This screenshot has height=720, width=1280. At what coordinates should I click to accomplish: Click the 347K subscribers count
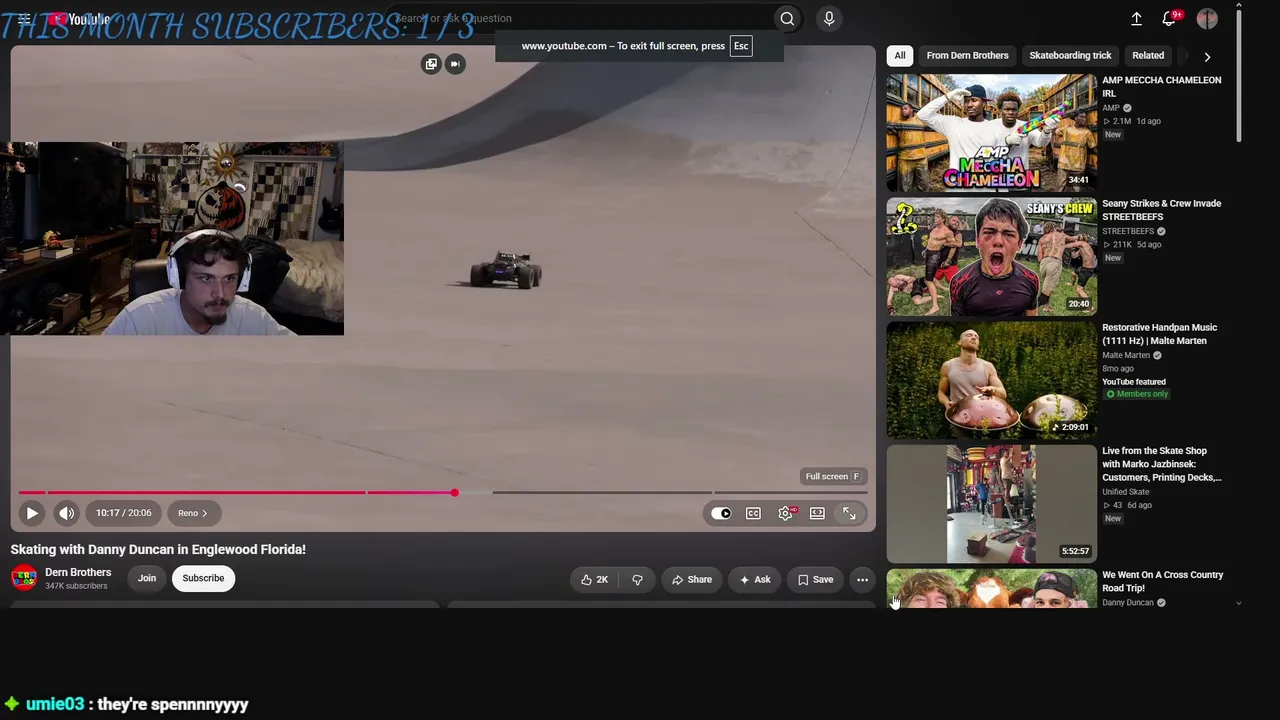tap(76, 586)
